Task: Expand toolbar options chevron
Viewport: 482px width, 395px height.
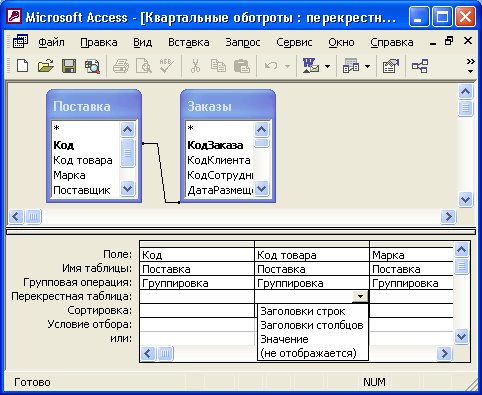Action: tap(470, 66)
